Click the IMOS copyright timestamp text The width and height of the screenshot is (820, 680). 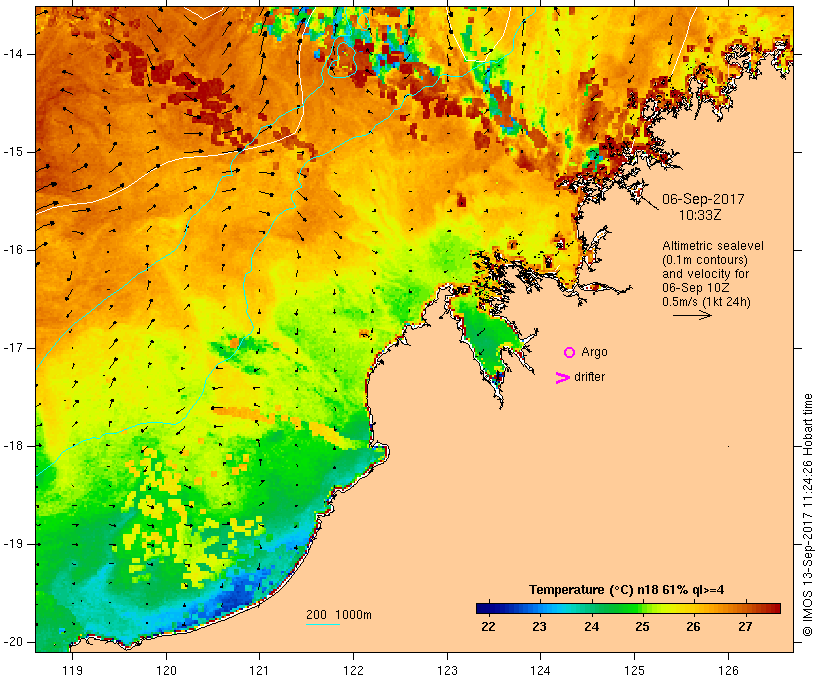[807, 515]
